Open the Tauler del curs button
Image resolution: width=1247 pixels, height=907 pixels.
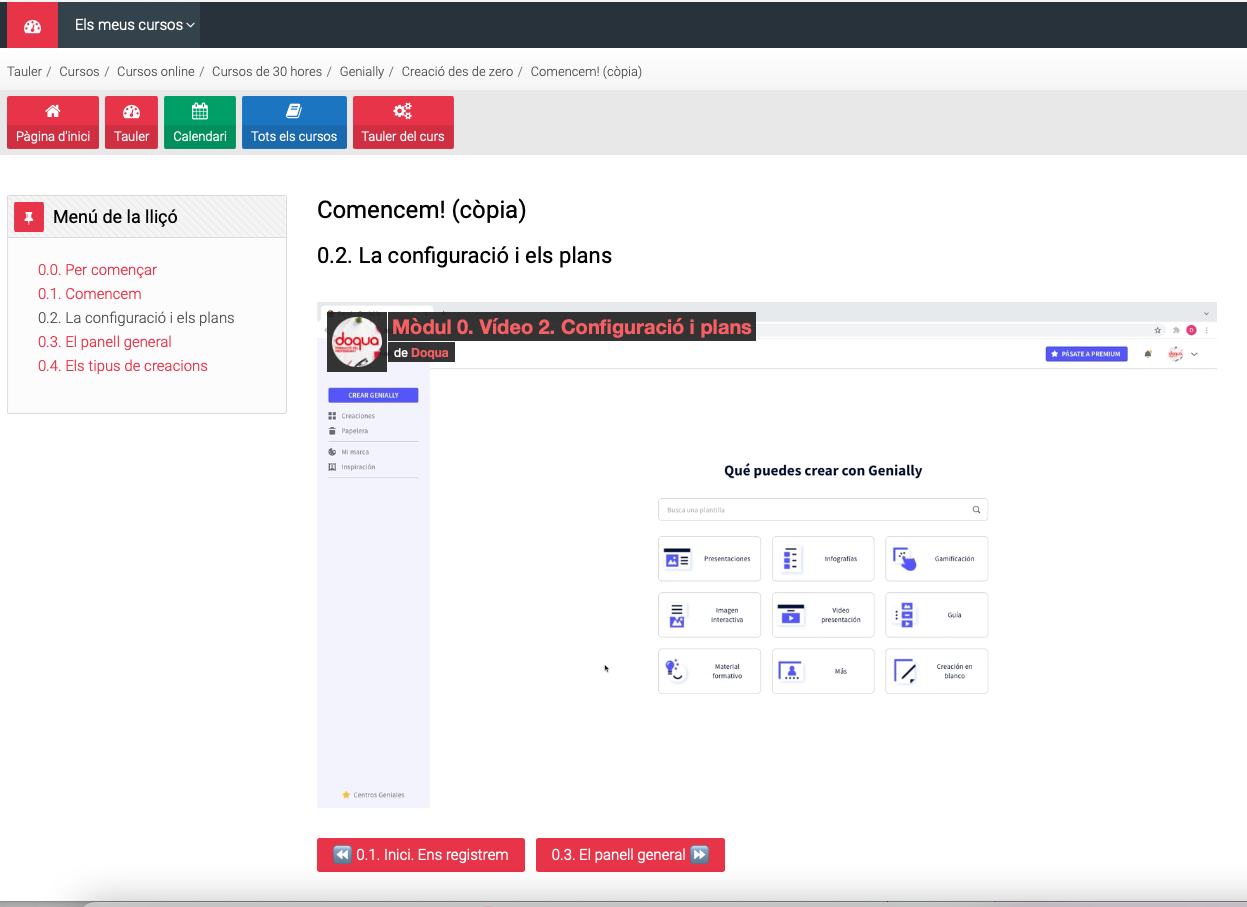(403, 123)
